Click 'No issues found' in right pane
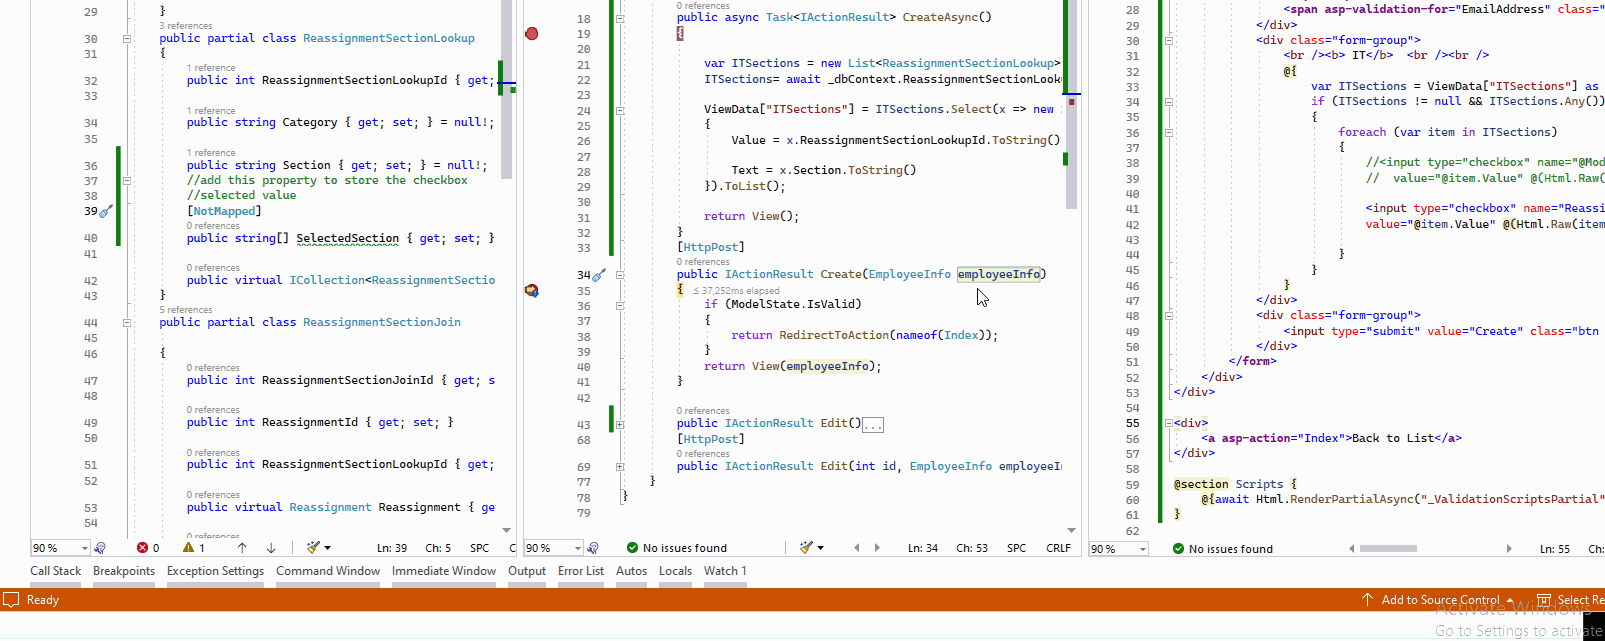This screenshot has width=1605, height=641. tap(1231, 549)
